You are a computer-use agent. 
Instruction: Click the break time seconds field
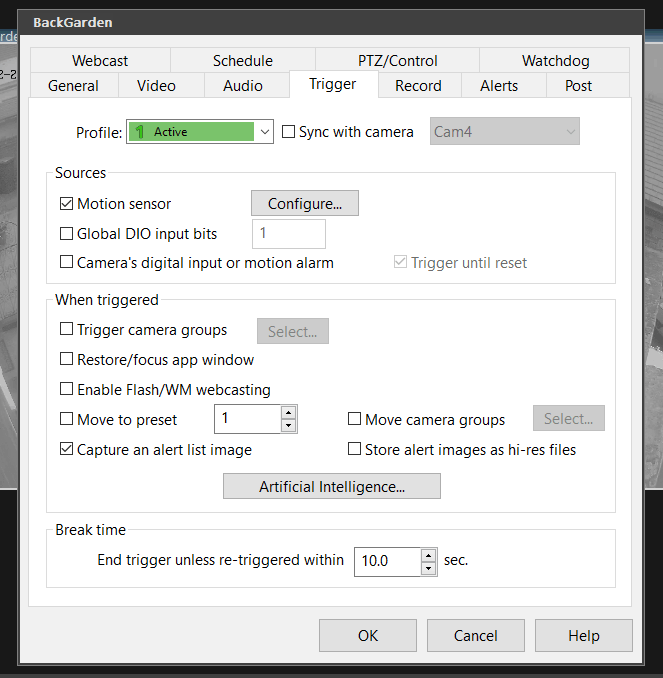387,562
